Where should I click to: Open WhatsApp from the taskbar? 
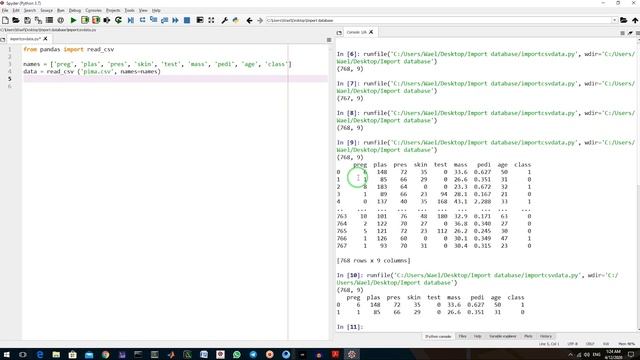[x=237, y=354]
